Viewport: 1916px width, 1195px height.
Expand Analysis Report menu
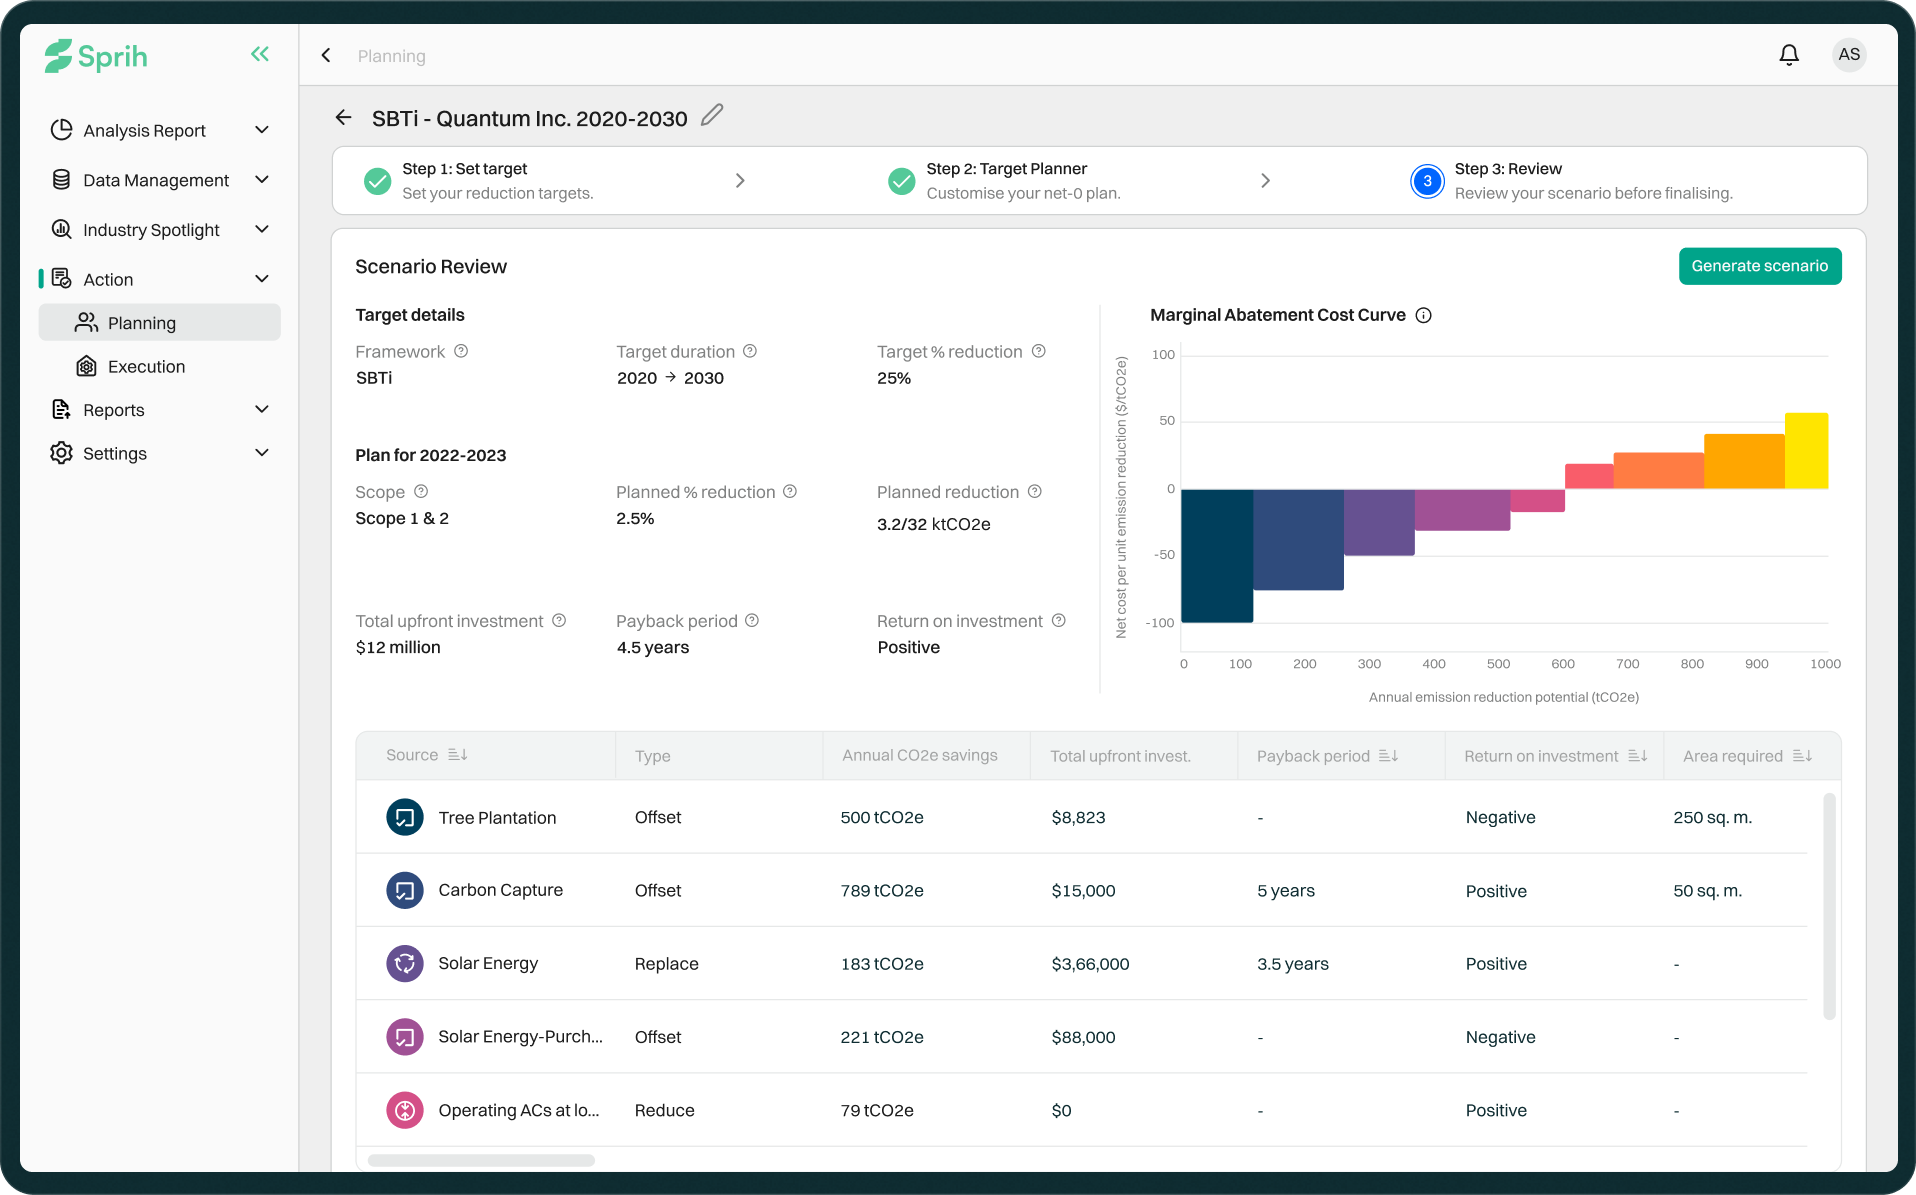[x=262, y=130]
